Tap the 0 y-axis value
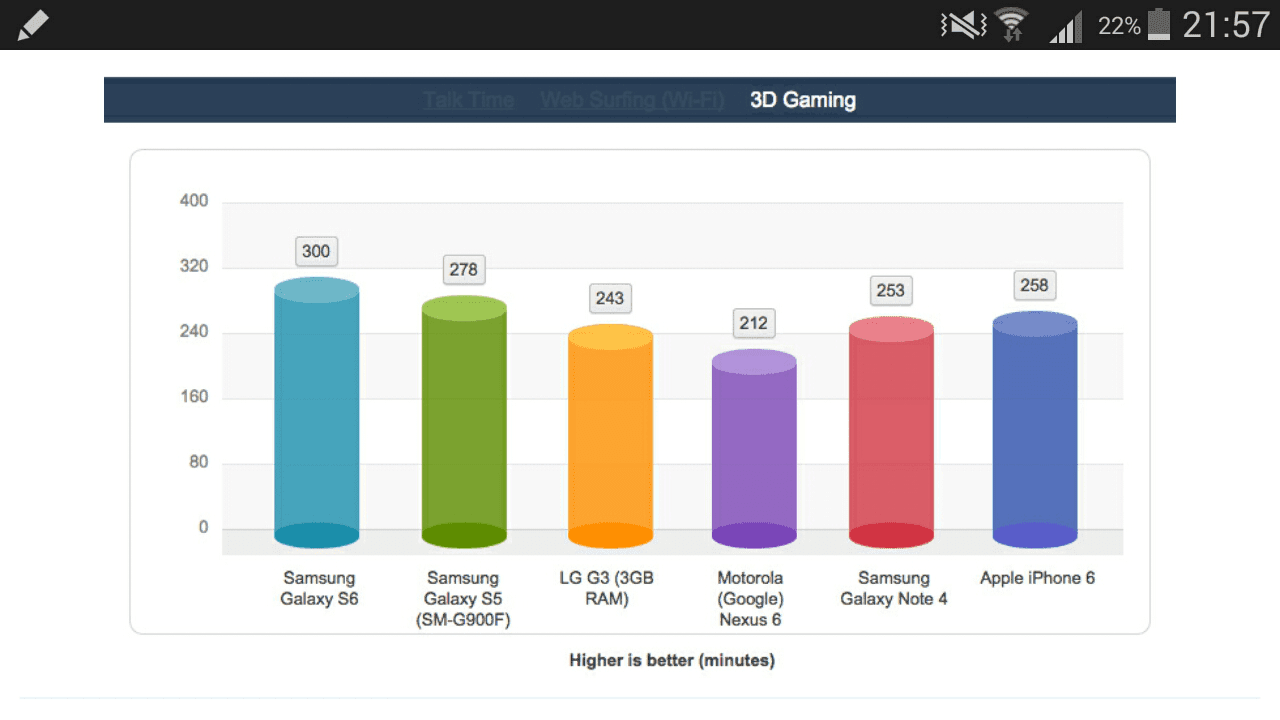1280x720 pixels. (204, 528)
